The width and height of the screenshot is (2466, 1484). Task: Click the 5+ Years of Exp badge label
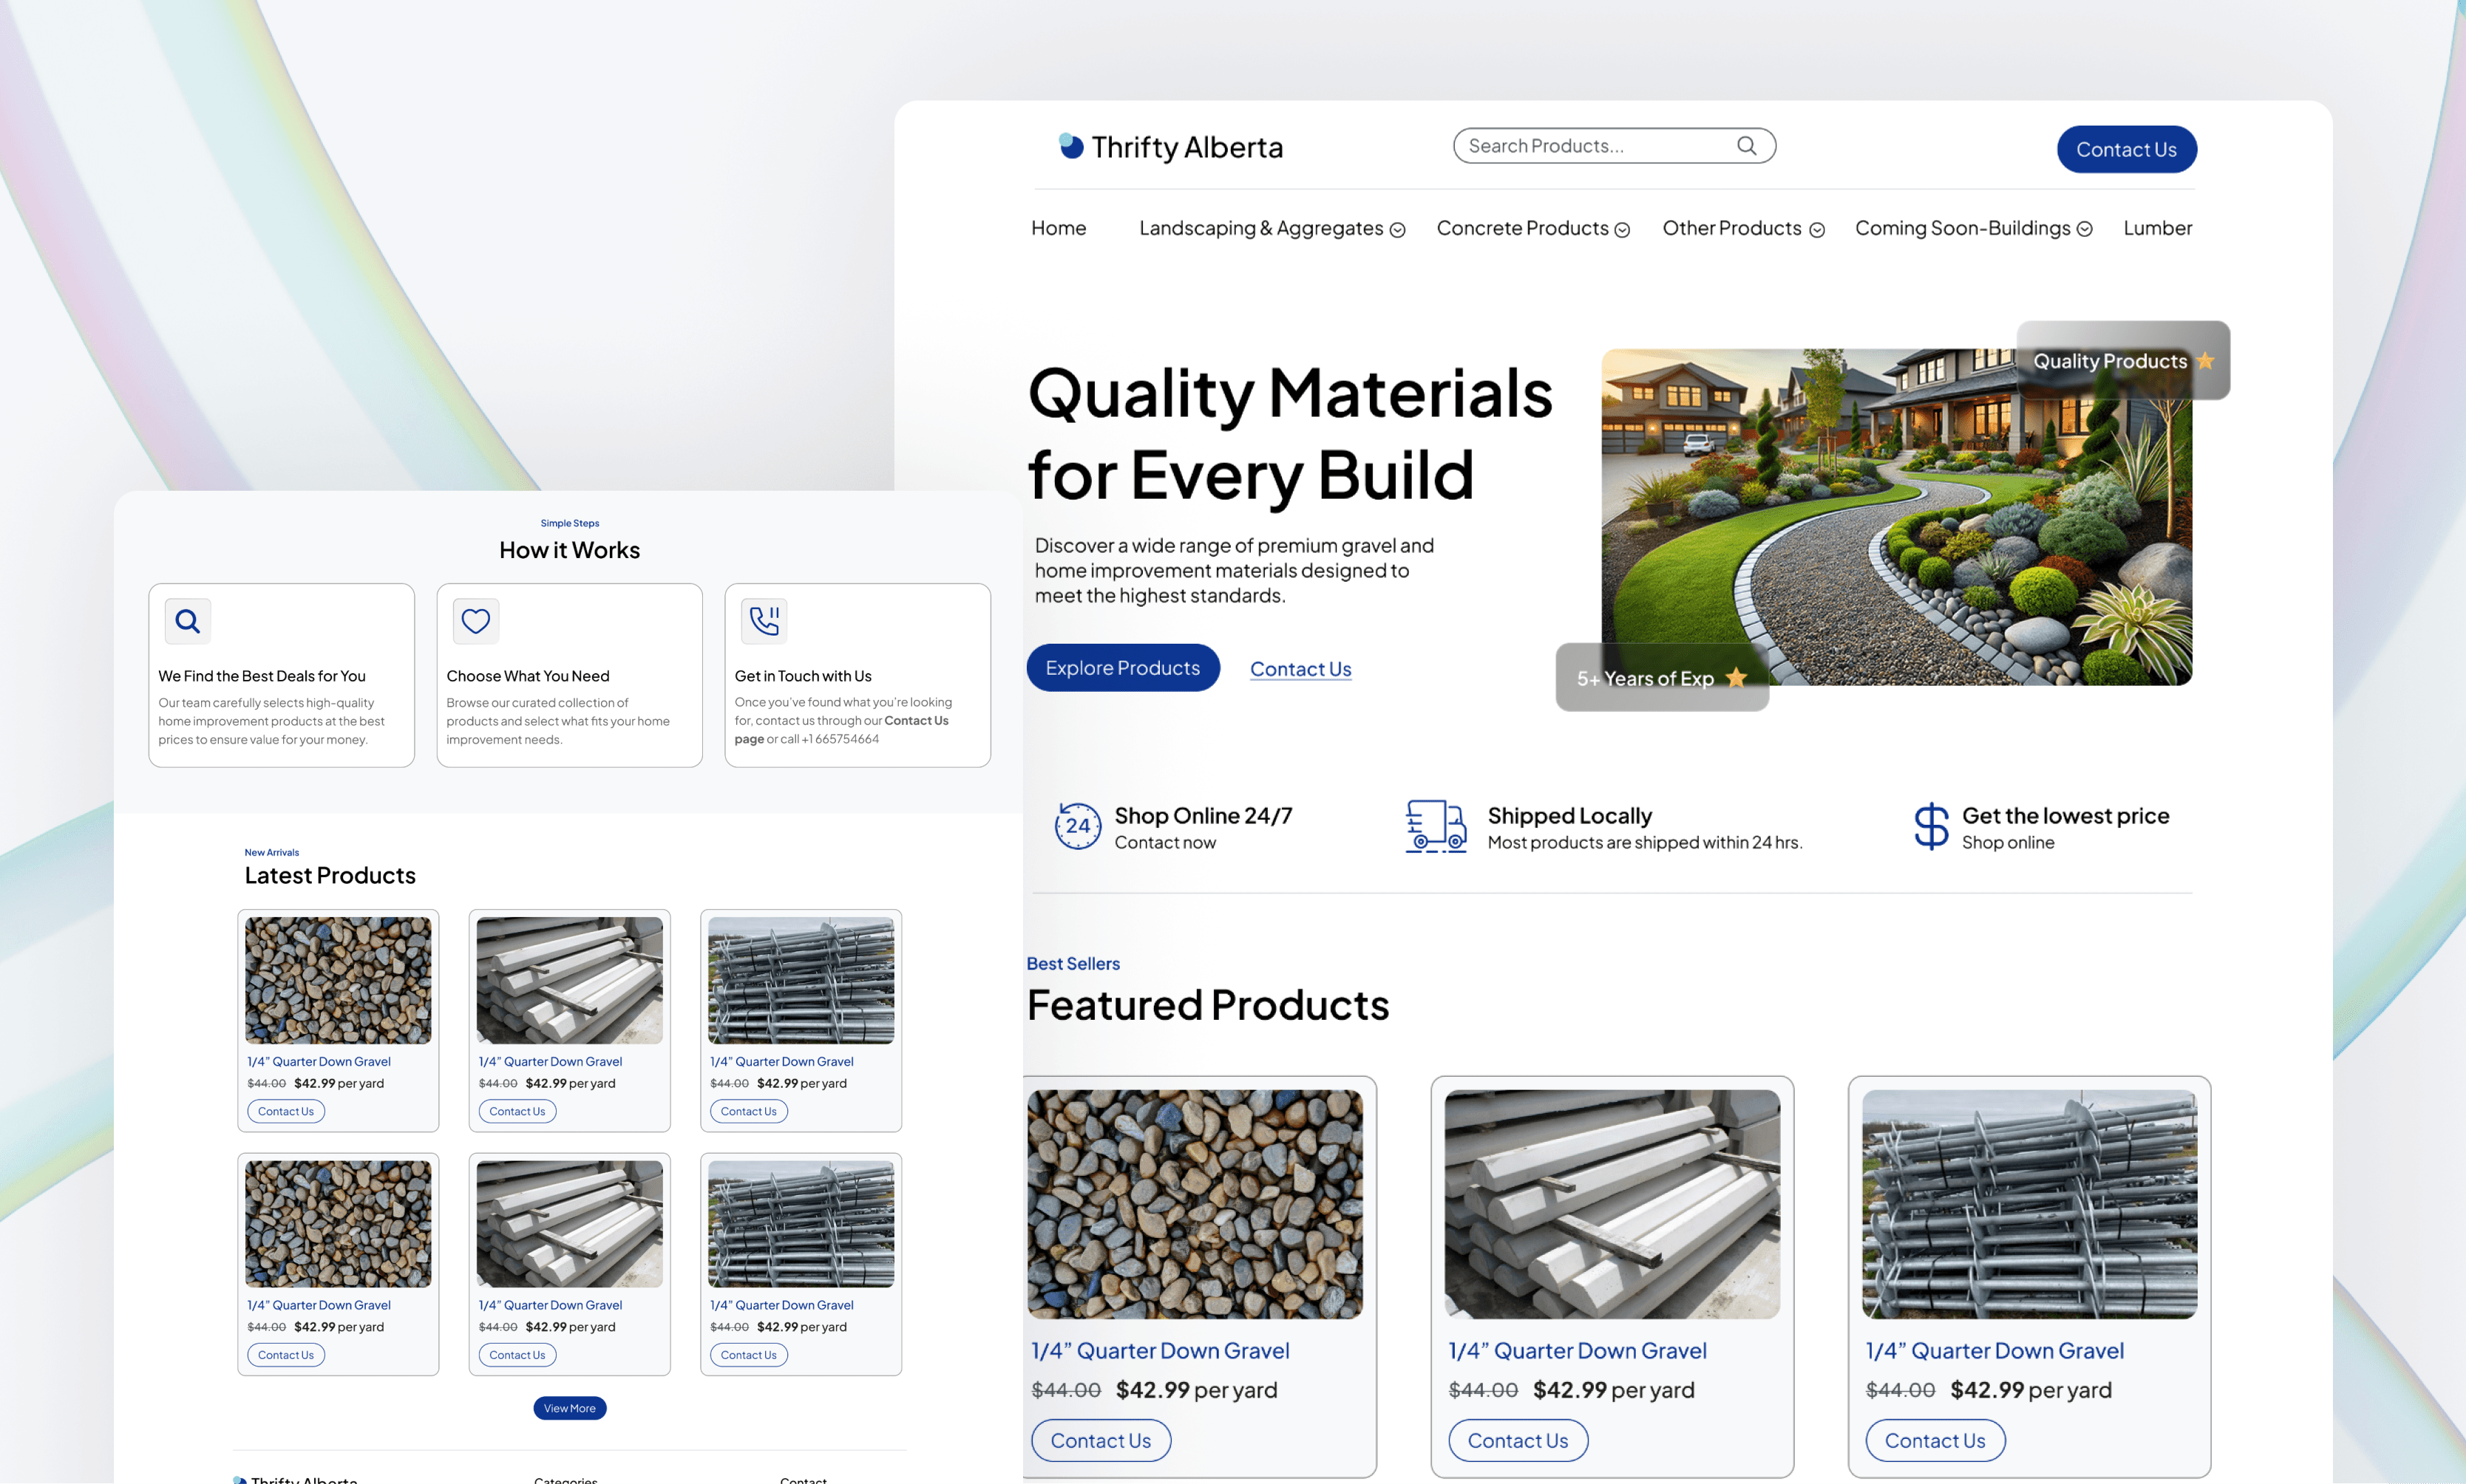(1646, 679)
